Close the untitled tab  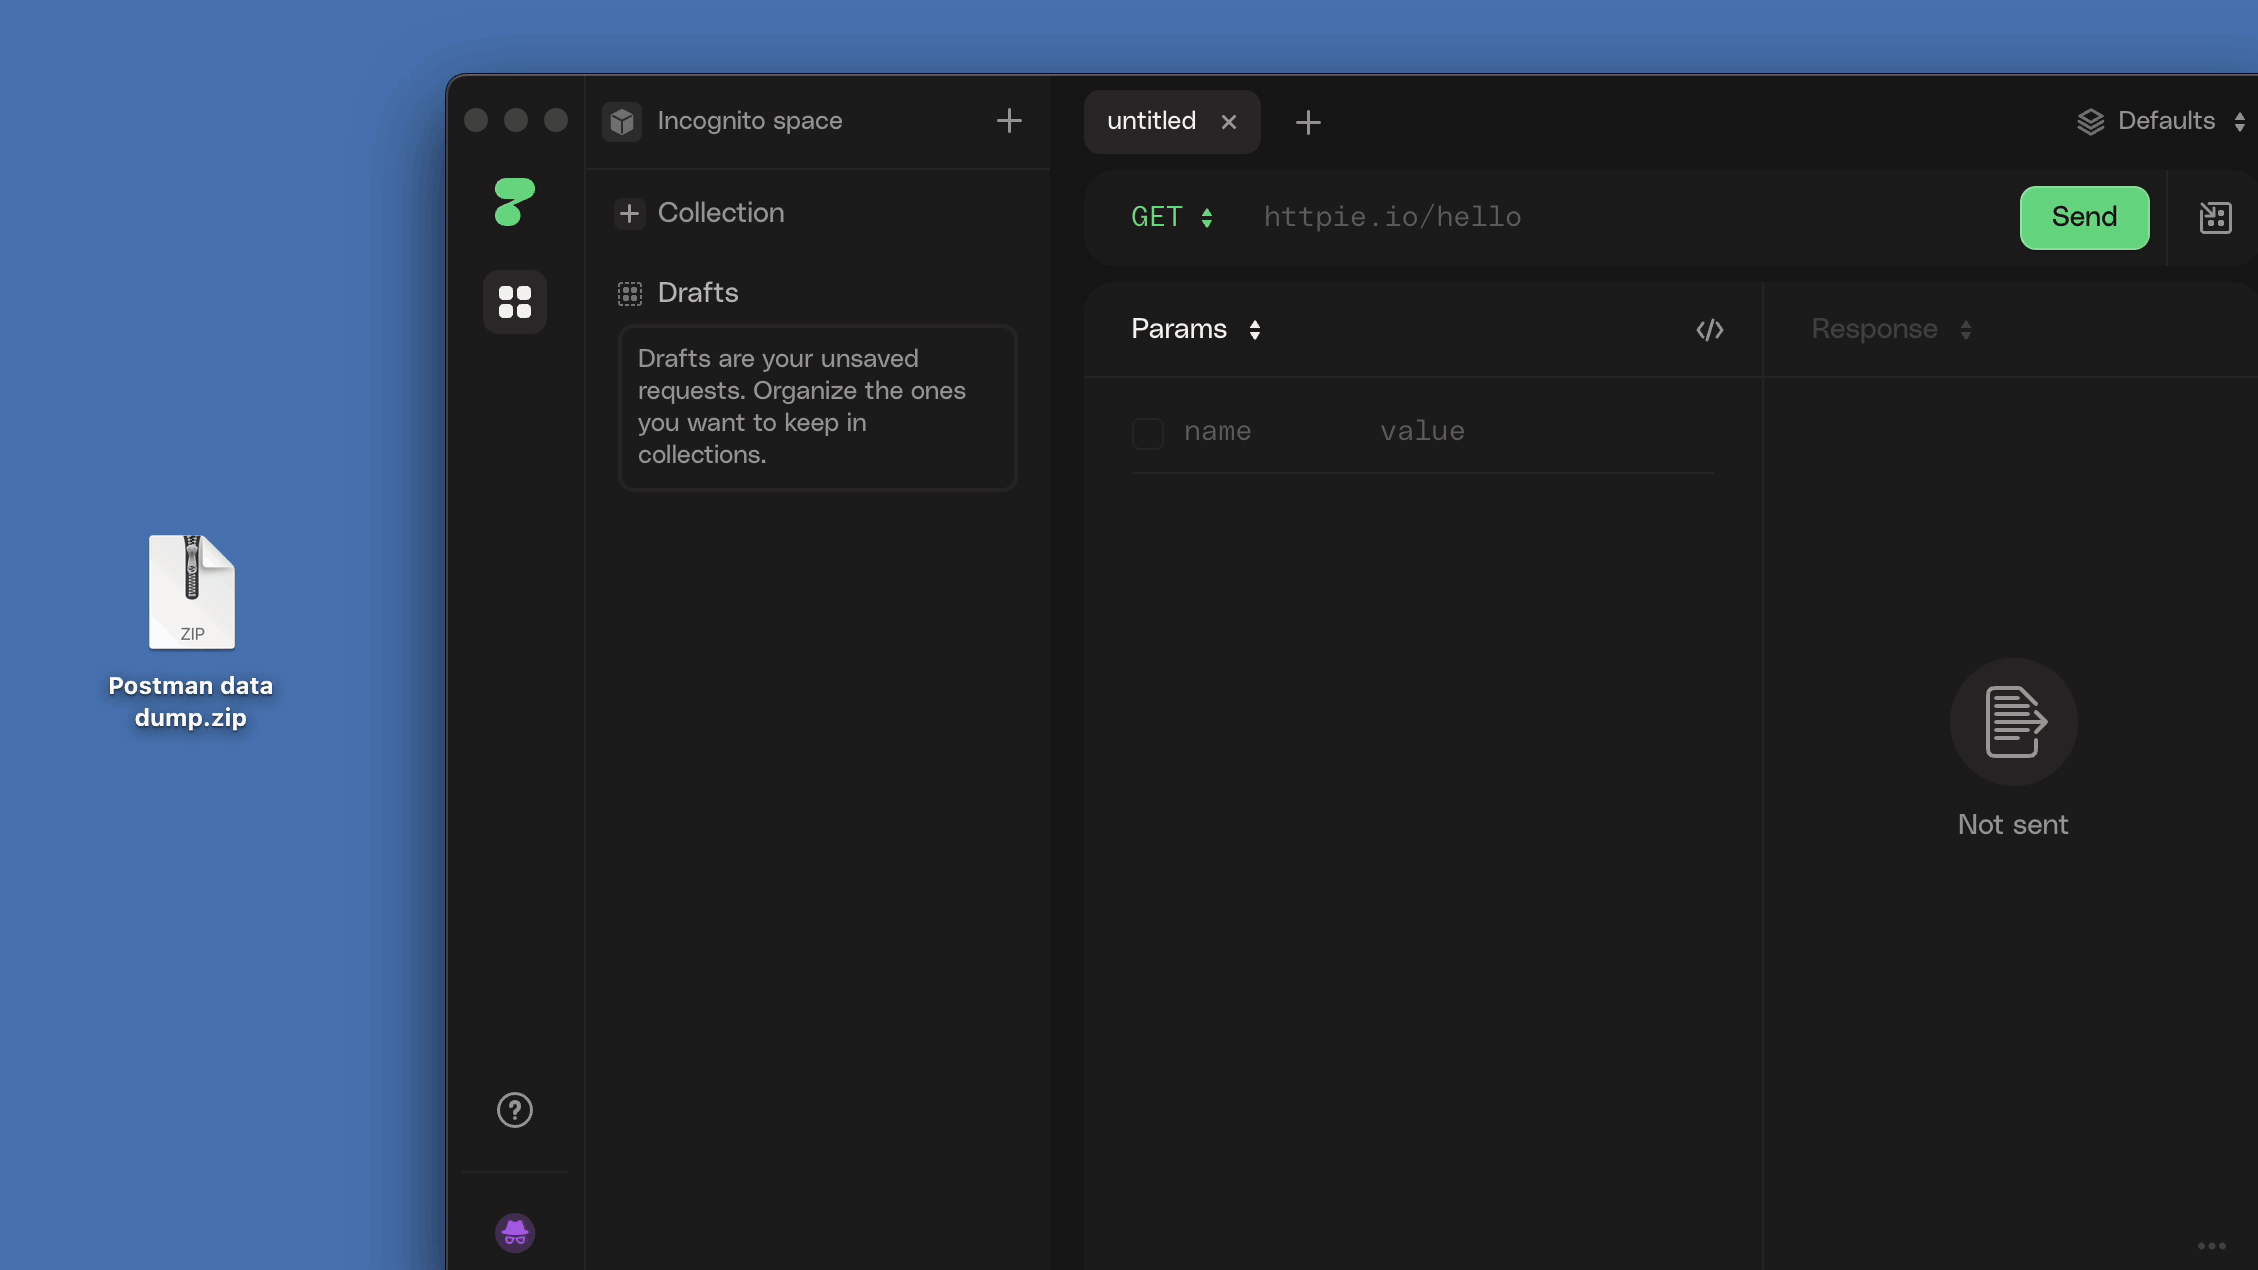coord(1229,122)
